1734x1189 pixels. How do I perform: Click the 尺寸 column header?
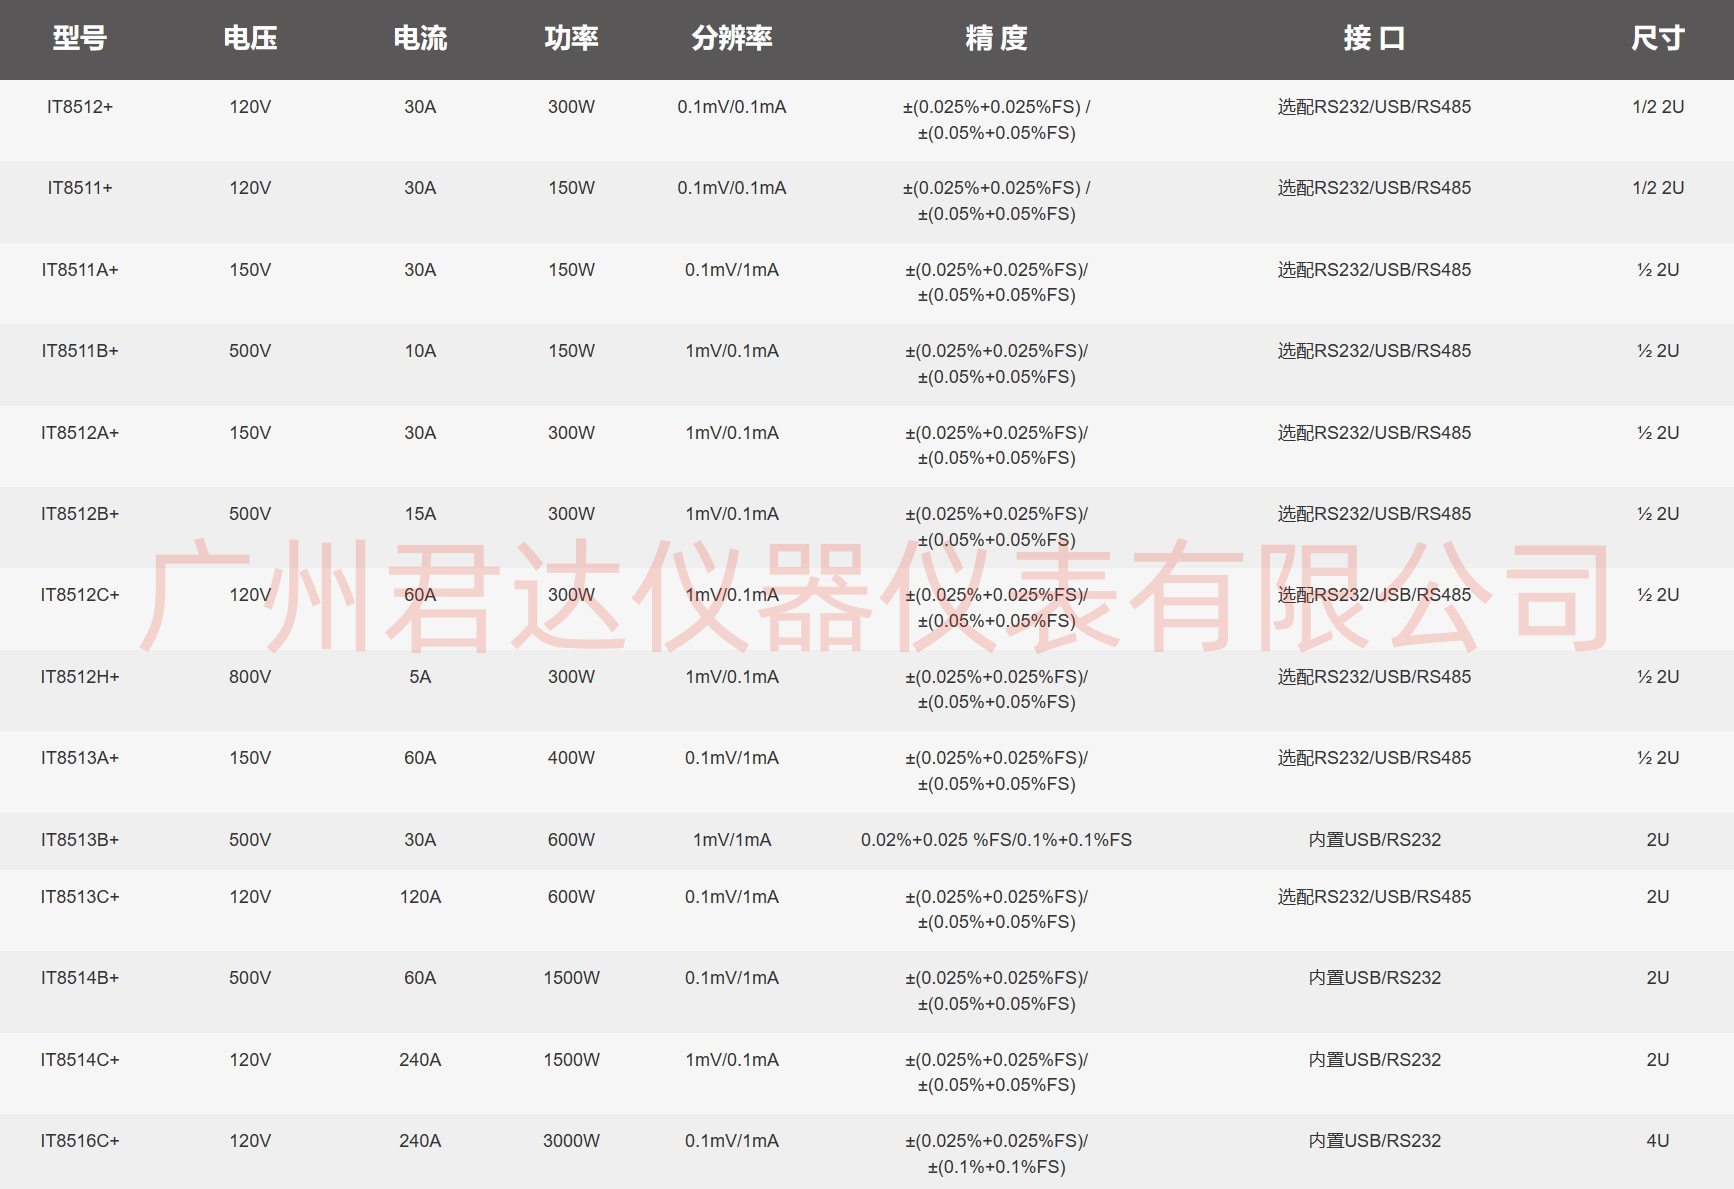pos(1658,38)
